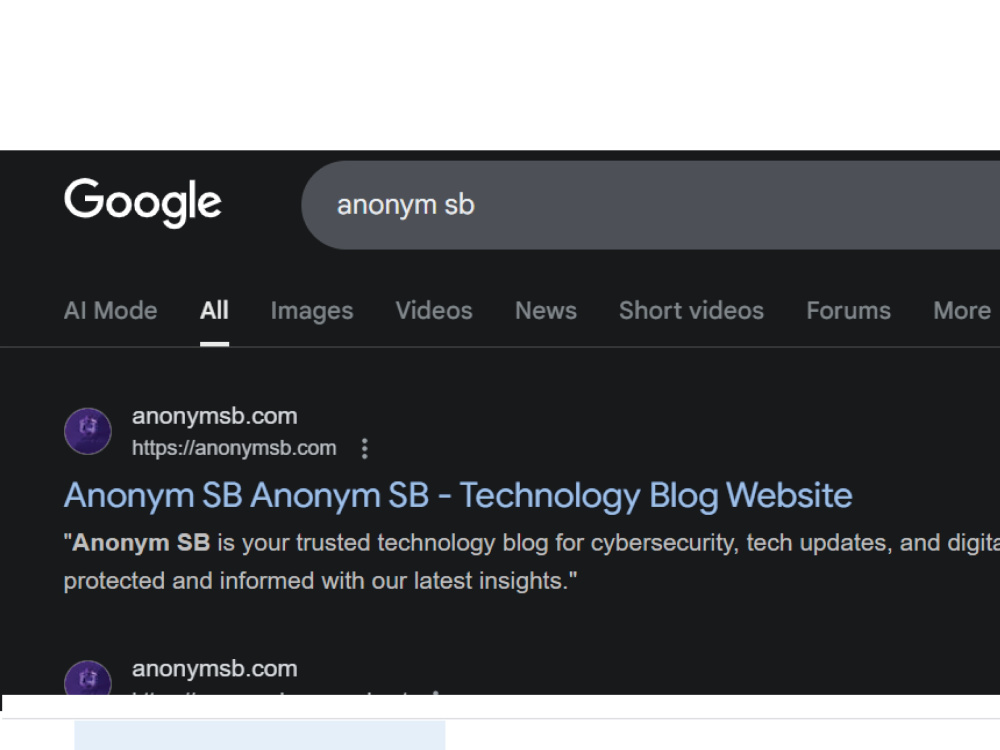The image size is (1000, 750).
Task: Go to the Forums tab
Action: (848, 311)
